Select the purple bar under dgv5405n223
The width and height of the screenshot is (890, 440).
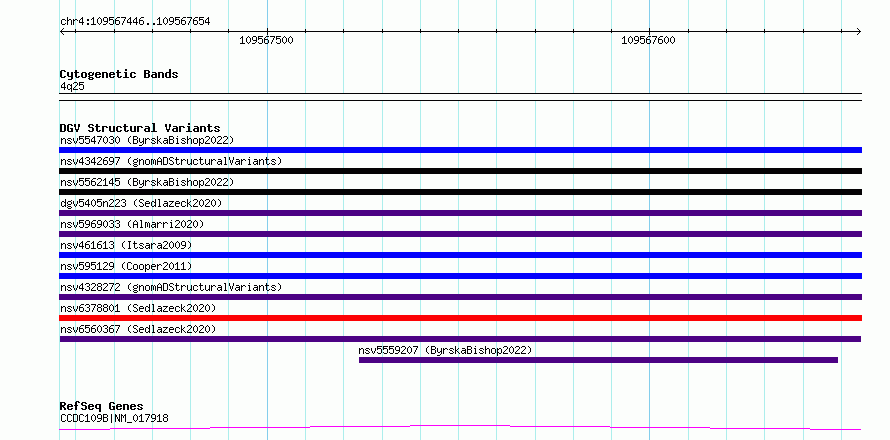(460, 213)
